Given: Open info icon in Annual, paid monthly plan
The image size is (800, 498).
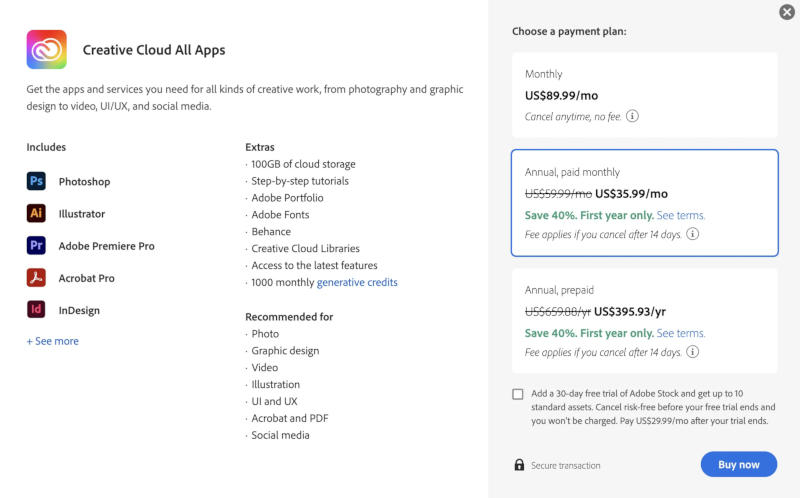Looking at the screenshot, I should [x=692, y=234].
